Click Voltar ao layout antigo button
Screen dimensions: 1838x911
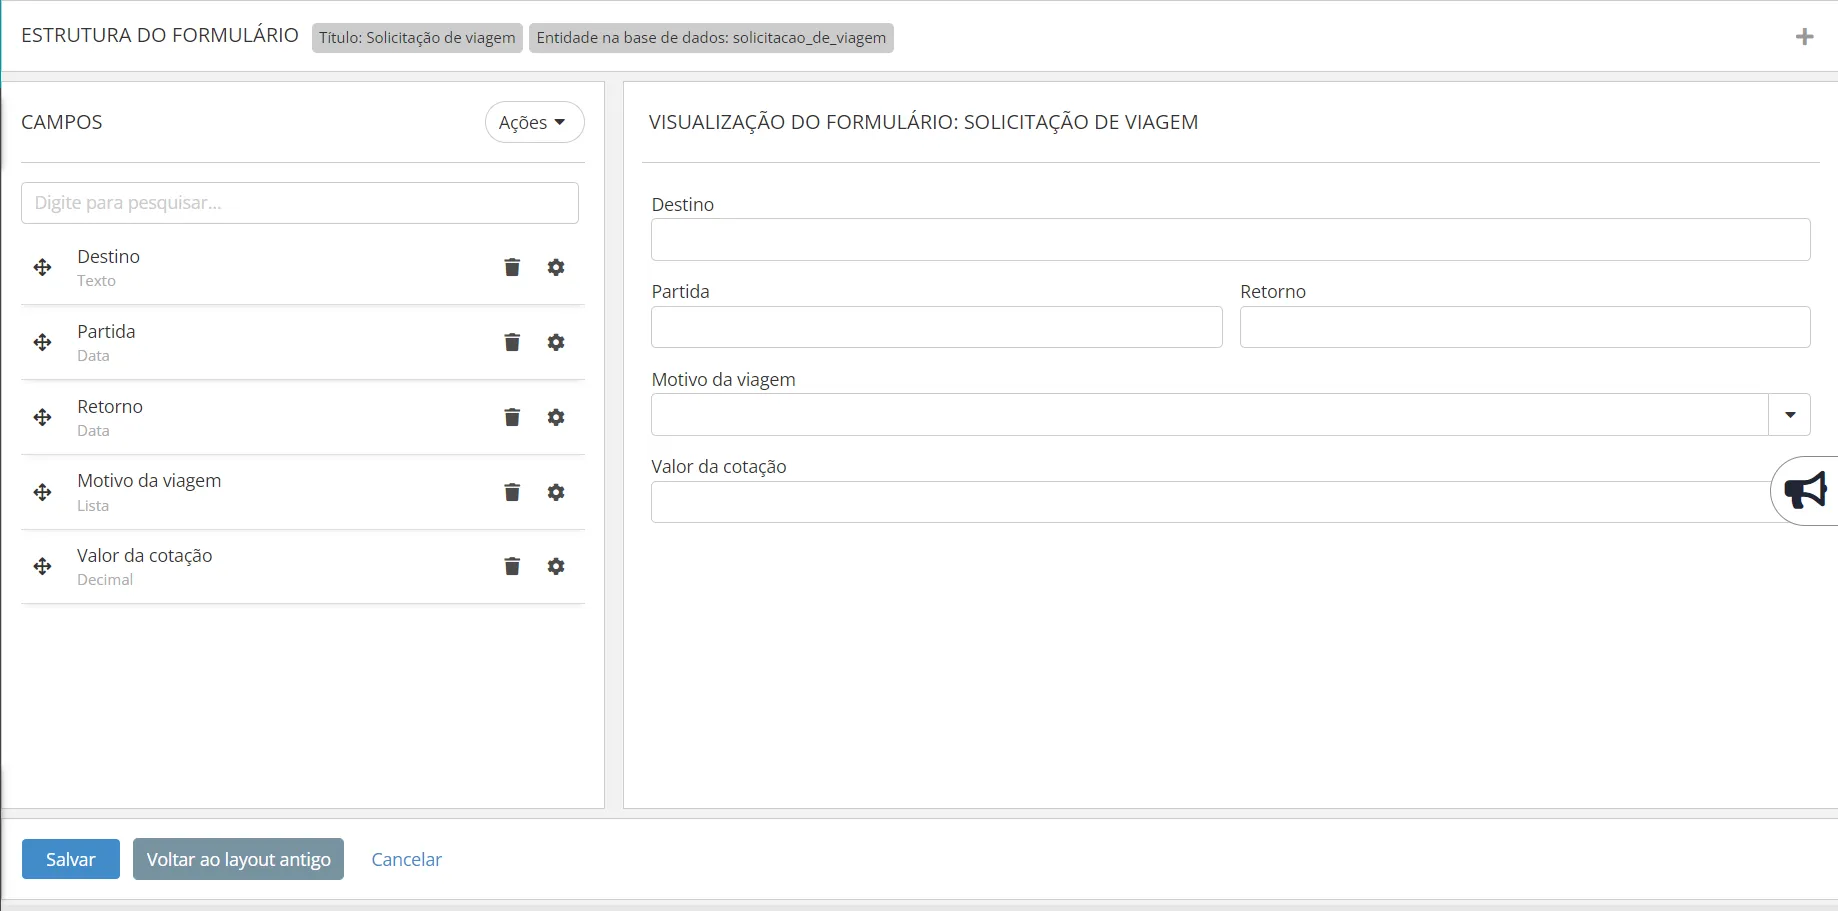pyautogui.click(x=238, y=859)
